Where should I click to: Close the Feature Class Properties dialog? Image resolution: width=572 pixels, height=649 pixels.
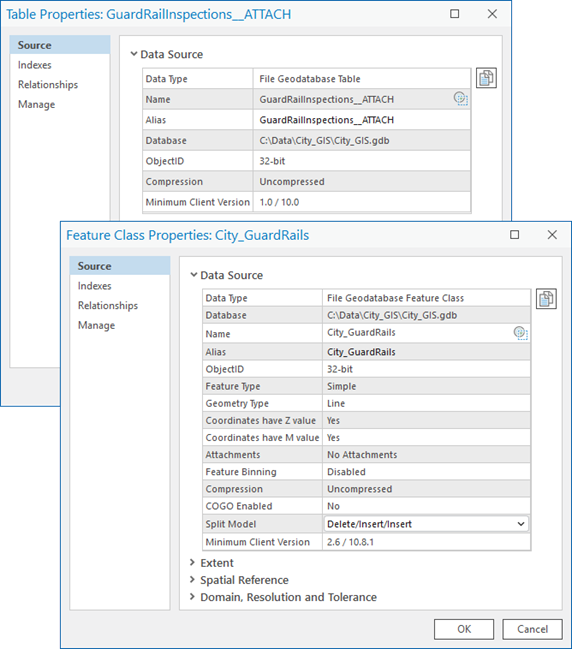point(552,235)
